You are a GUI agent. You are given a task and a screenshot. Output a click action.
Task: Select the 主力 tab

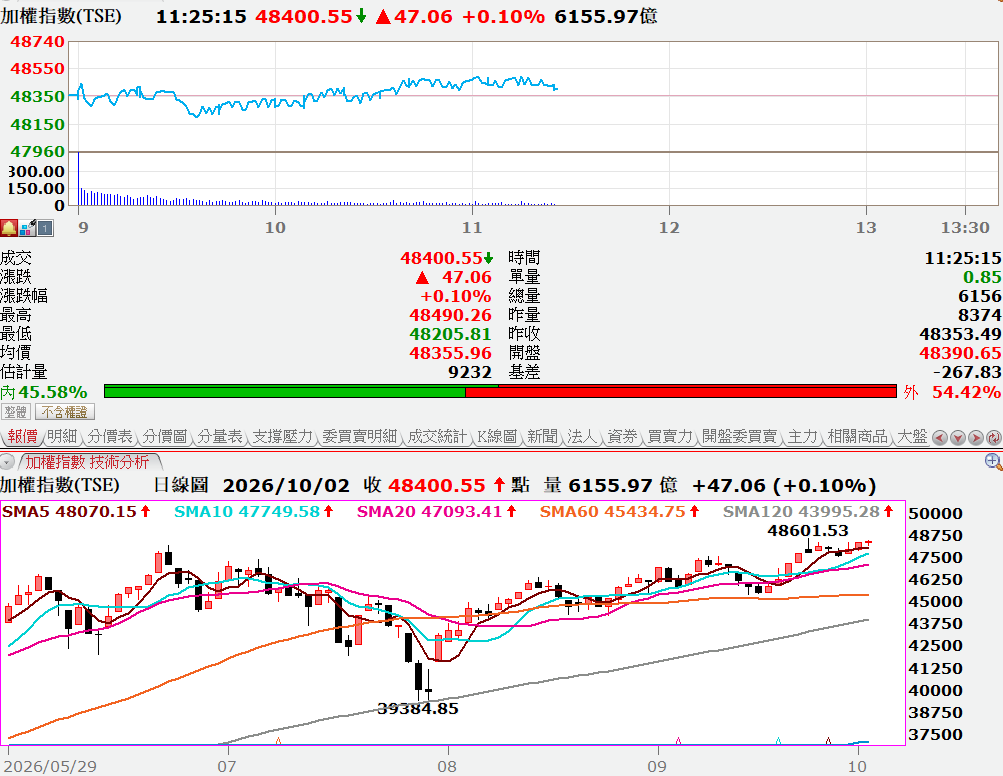tap(803, 436)
